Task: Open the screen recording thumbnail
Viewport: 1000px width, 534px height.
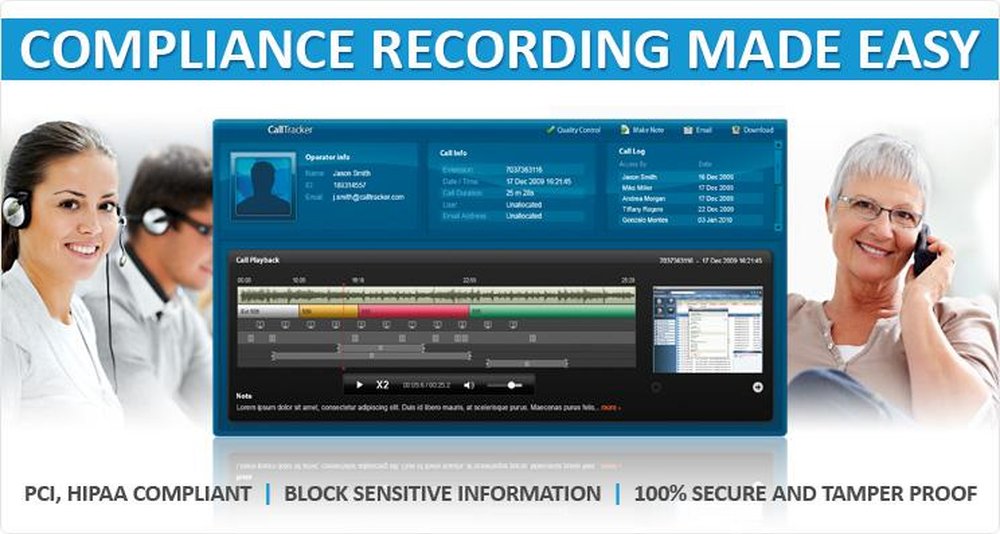Action: (707, 330)
